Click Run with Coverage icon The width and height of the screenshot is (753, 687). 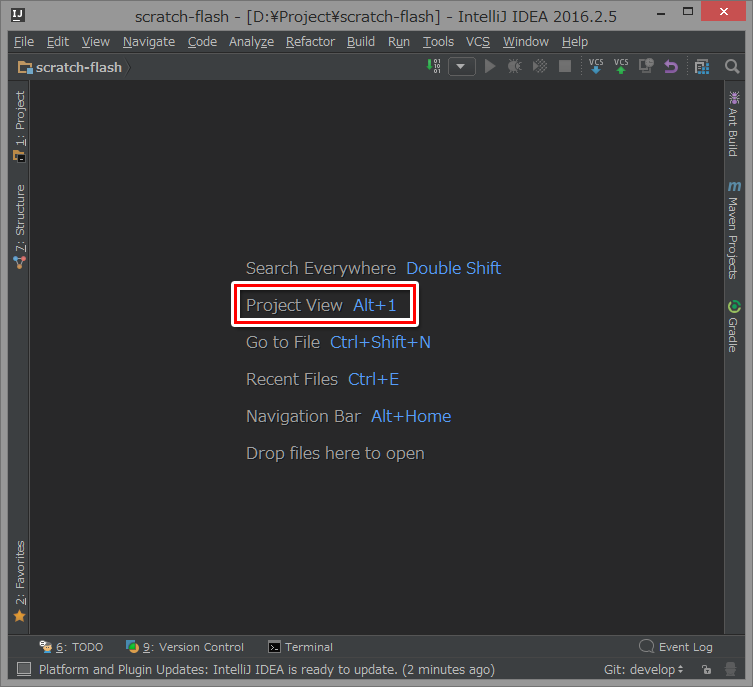[540, 66]
